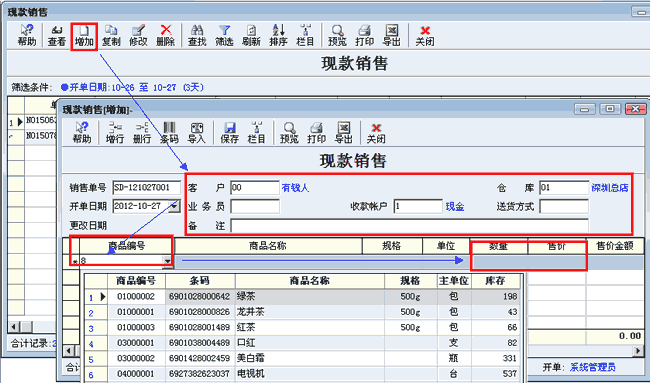
Task: Click 单位 column header in order grid
Action: click(446, 246)
